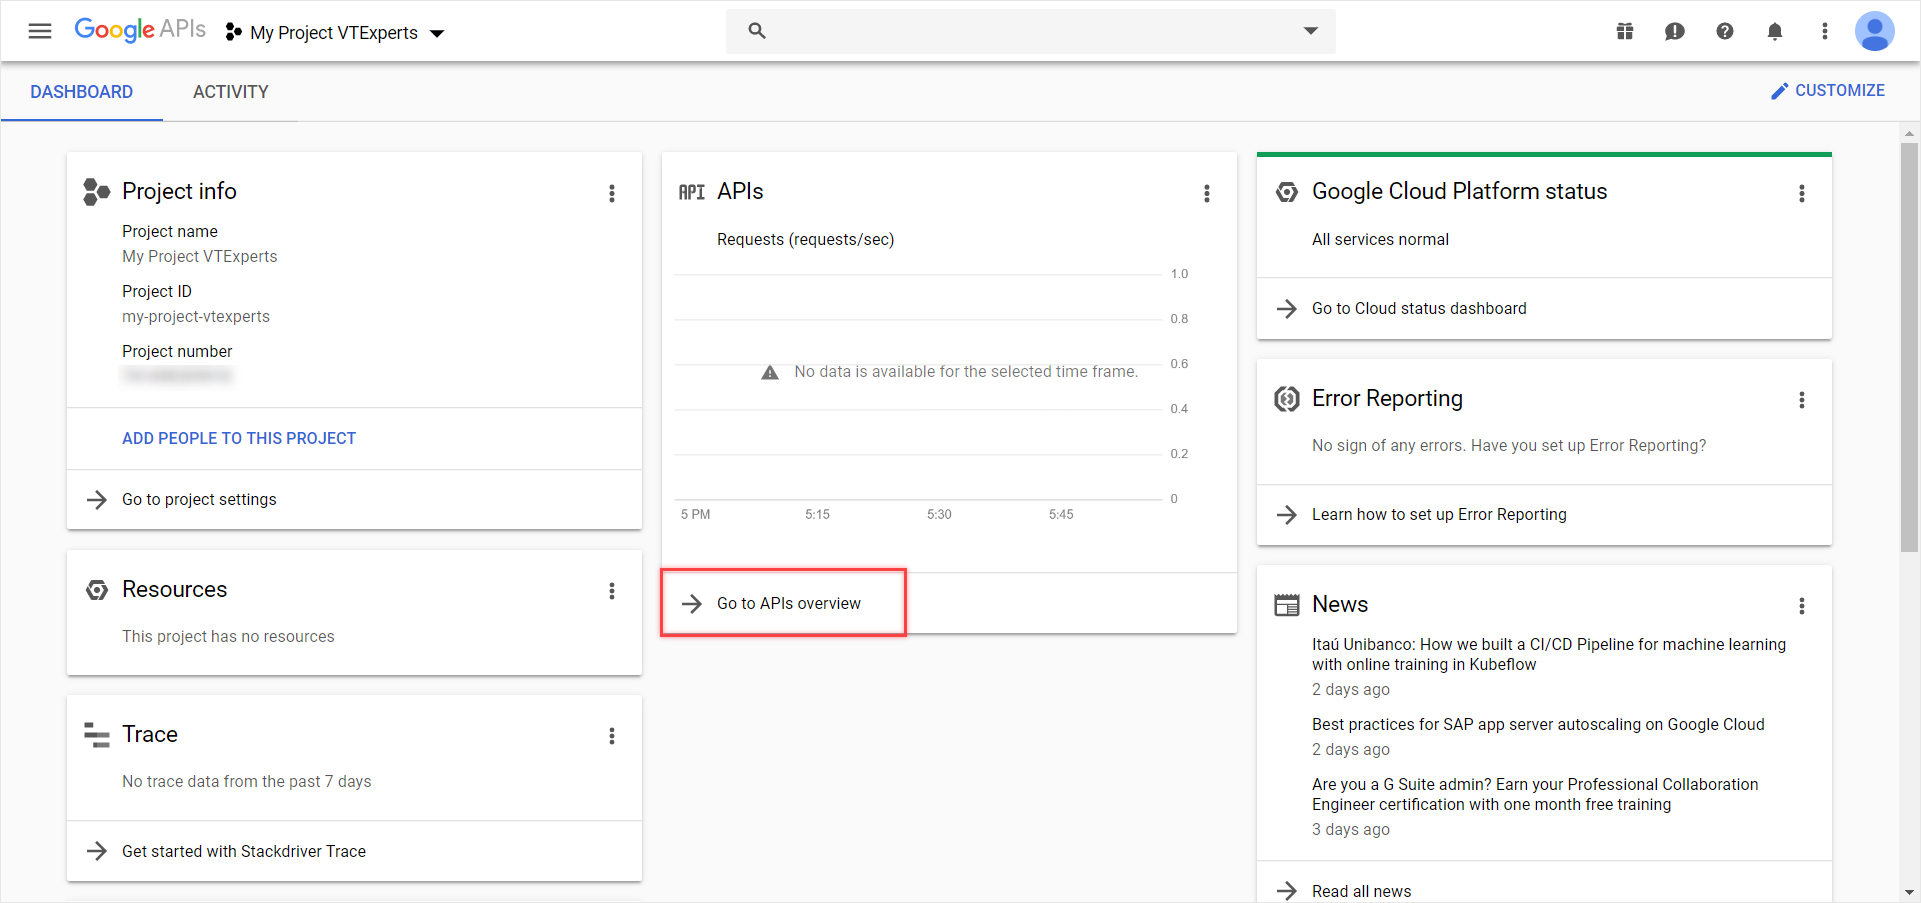
Task: Click the project name value My Project VTExperts
Action: tap(200, 256)
